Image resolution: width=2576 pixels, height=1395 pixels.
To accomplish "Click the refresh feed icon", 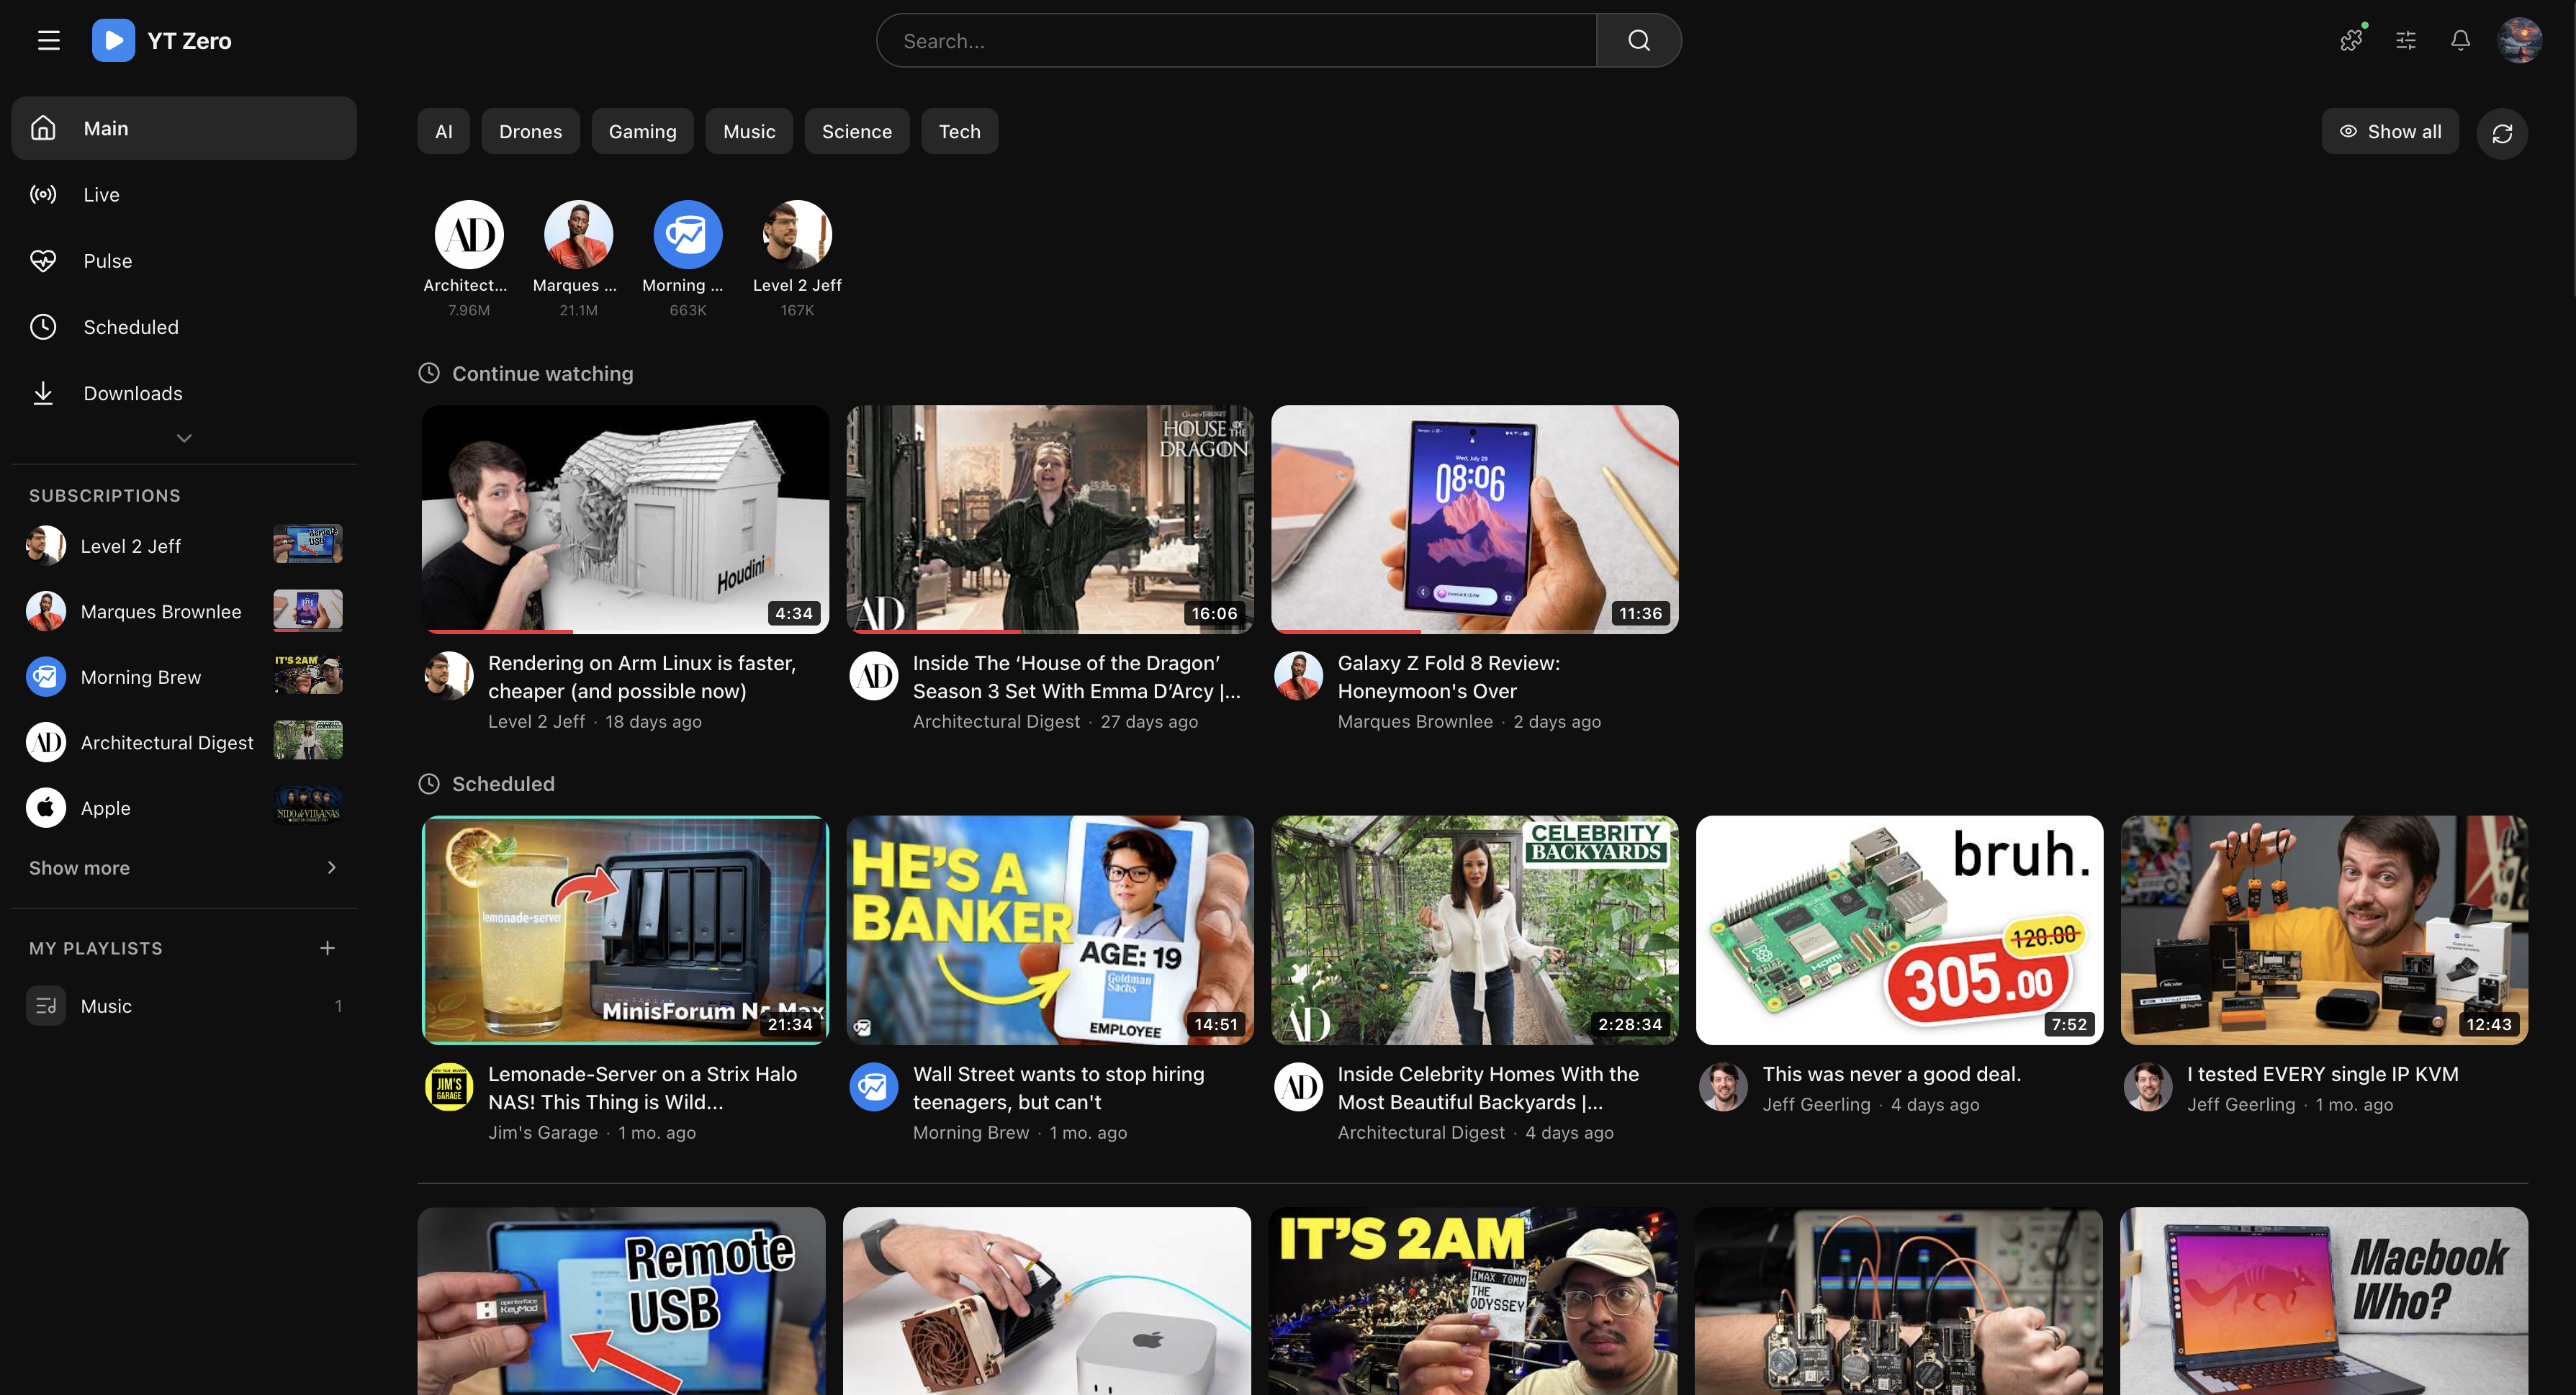I will [2502, 133].
